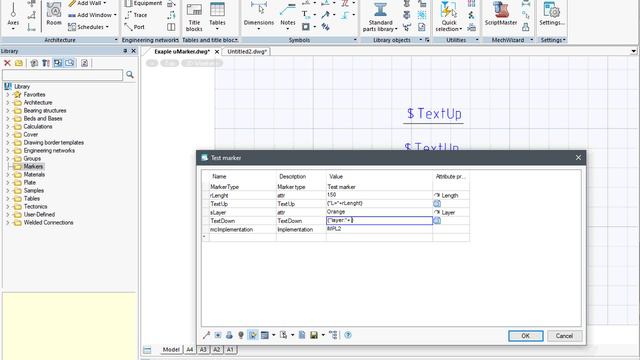Click the search magnifier icon in Library panel
This screenshot has height=360, width=640.
pyautogui.click(x=130, y=75)
